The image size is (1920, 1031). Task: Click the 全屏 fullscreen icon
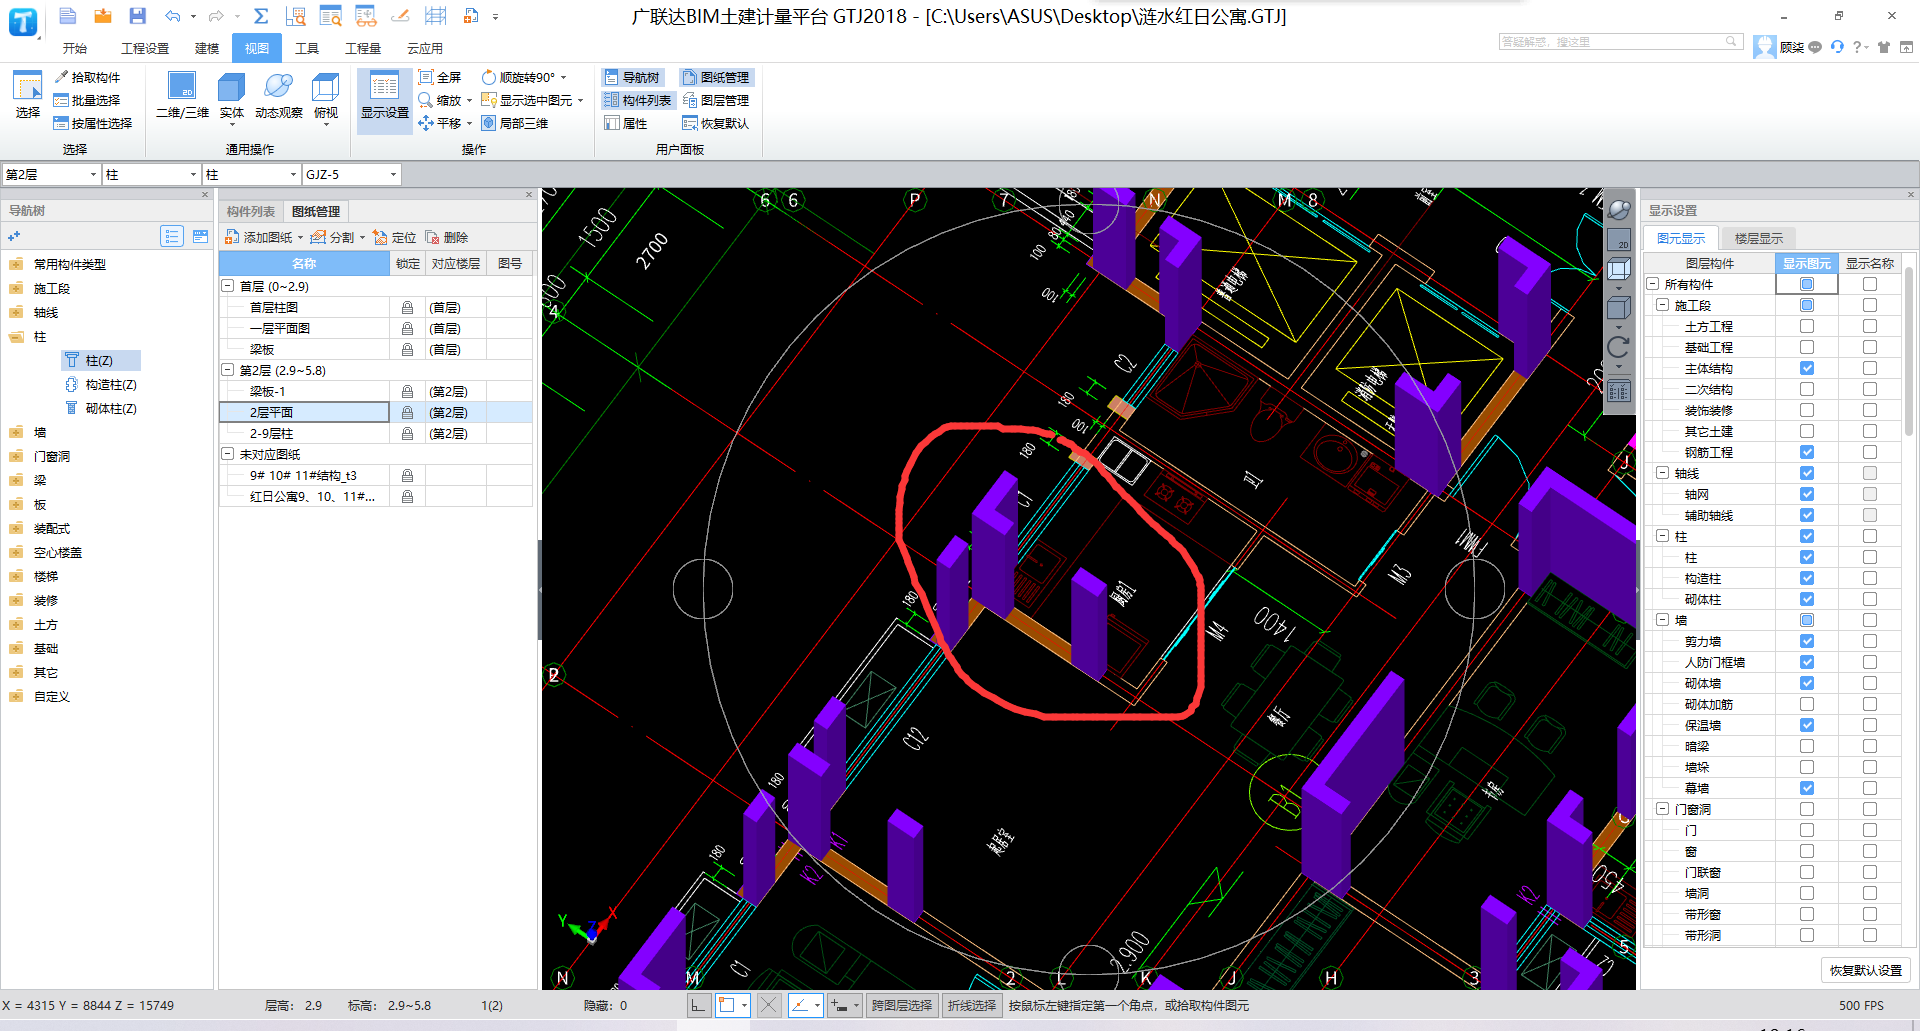426,77
